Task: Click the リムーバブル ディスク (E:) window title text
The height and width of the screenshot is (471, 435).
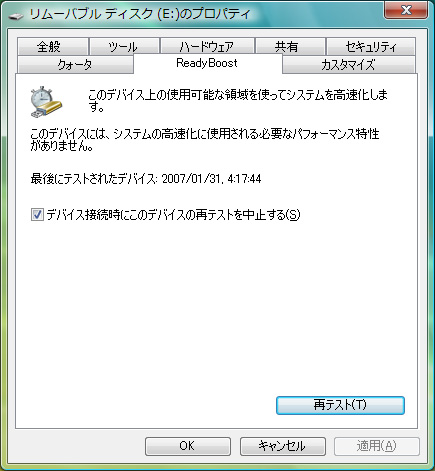Action: (140, 14)
